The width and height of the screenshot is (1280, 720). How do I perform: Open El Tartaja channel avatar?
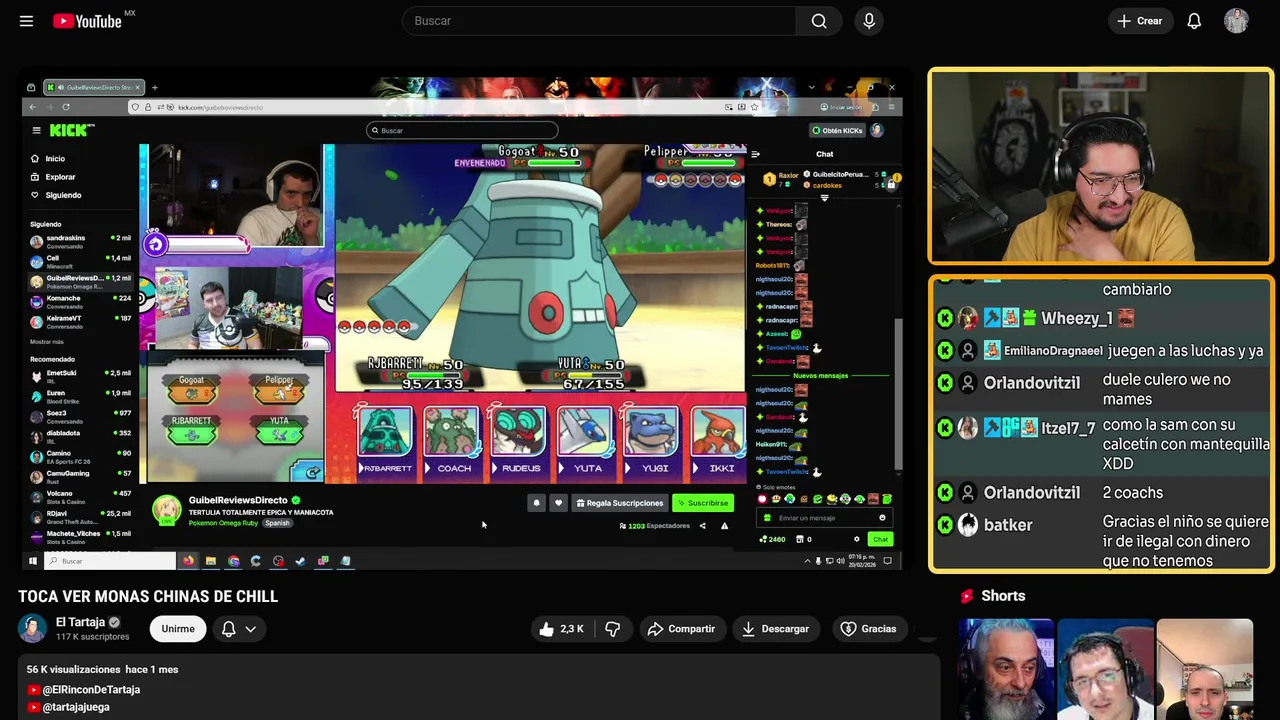tap(32, 628)
